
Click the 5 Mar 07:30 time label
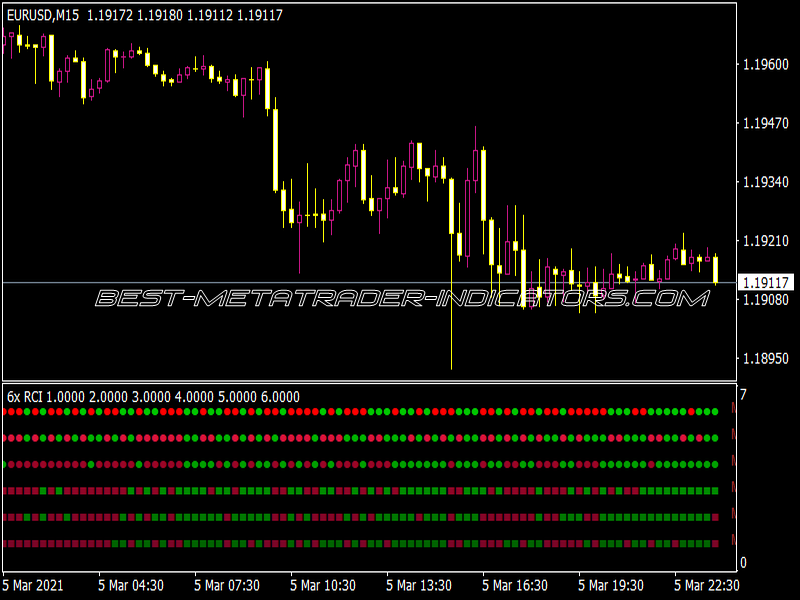click(227, 585)
